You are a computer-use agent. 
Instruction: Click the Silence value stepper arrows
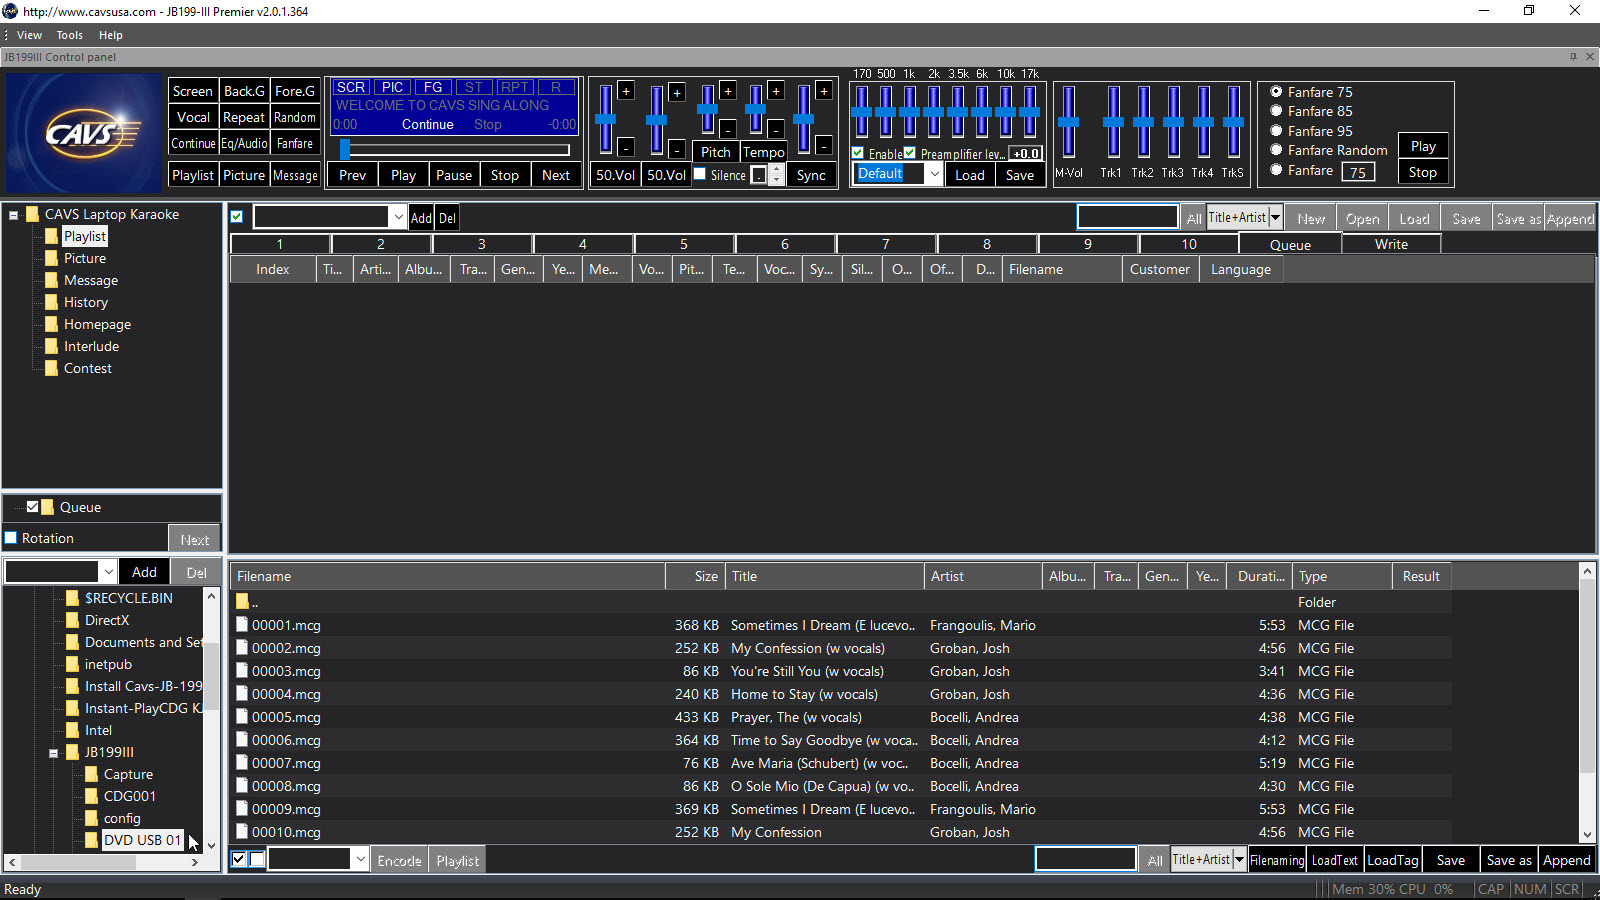pos(776,175)
